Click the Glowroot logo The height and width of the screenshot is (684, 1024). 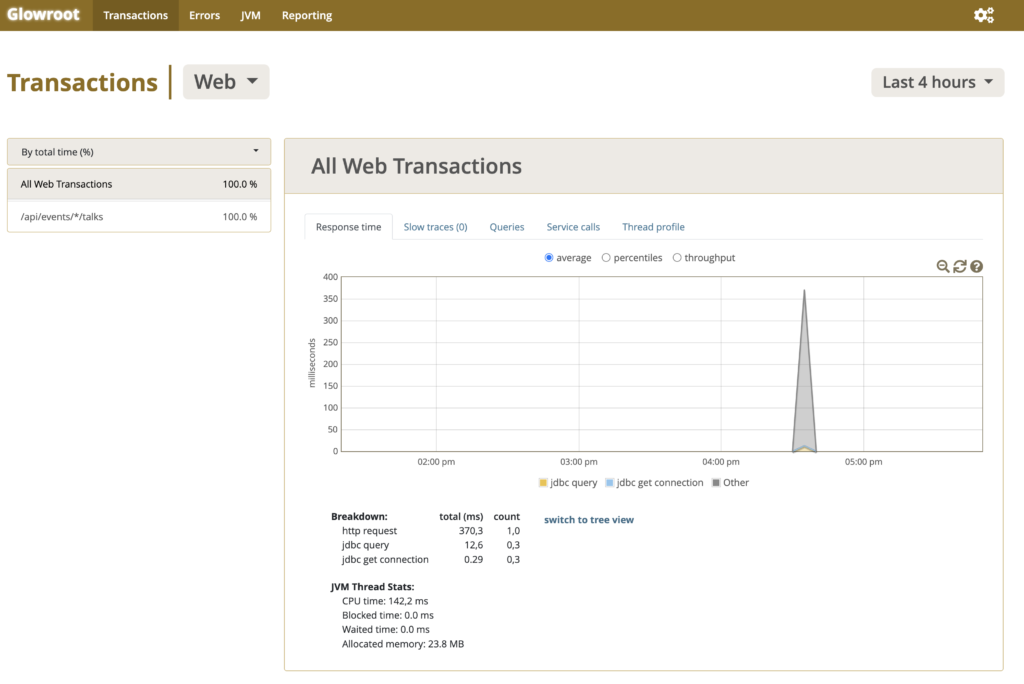pyautogui.click(x=44, y=15)
